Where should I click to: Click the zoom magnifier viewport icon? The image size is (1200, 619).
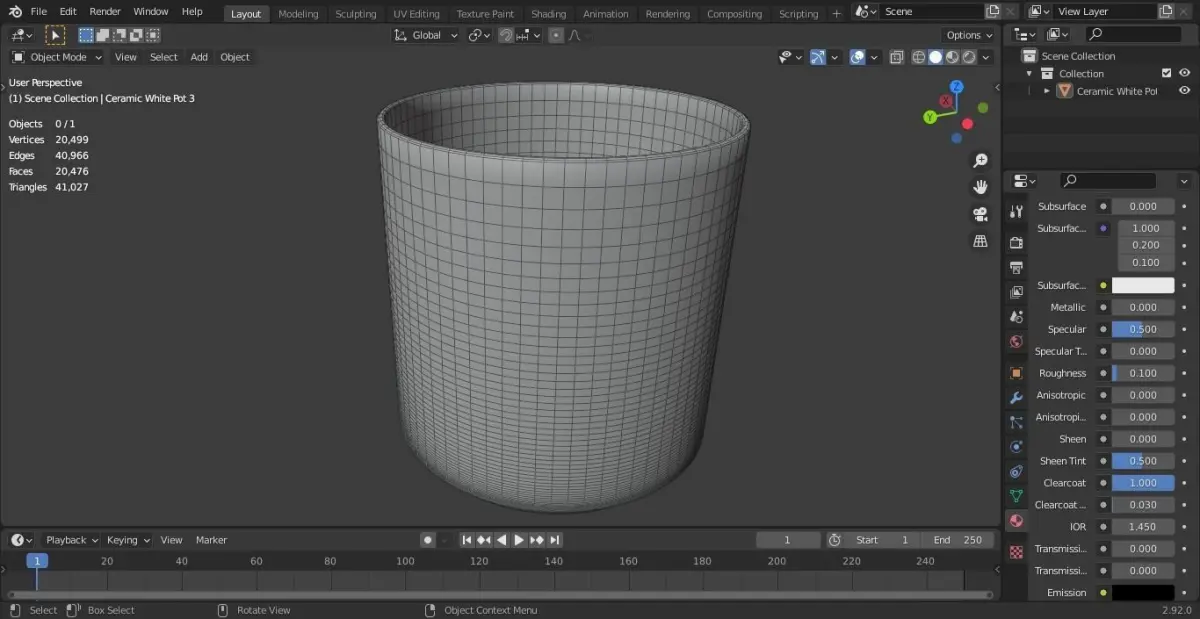coord(980,161)
